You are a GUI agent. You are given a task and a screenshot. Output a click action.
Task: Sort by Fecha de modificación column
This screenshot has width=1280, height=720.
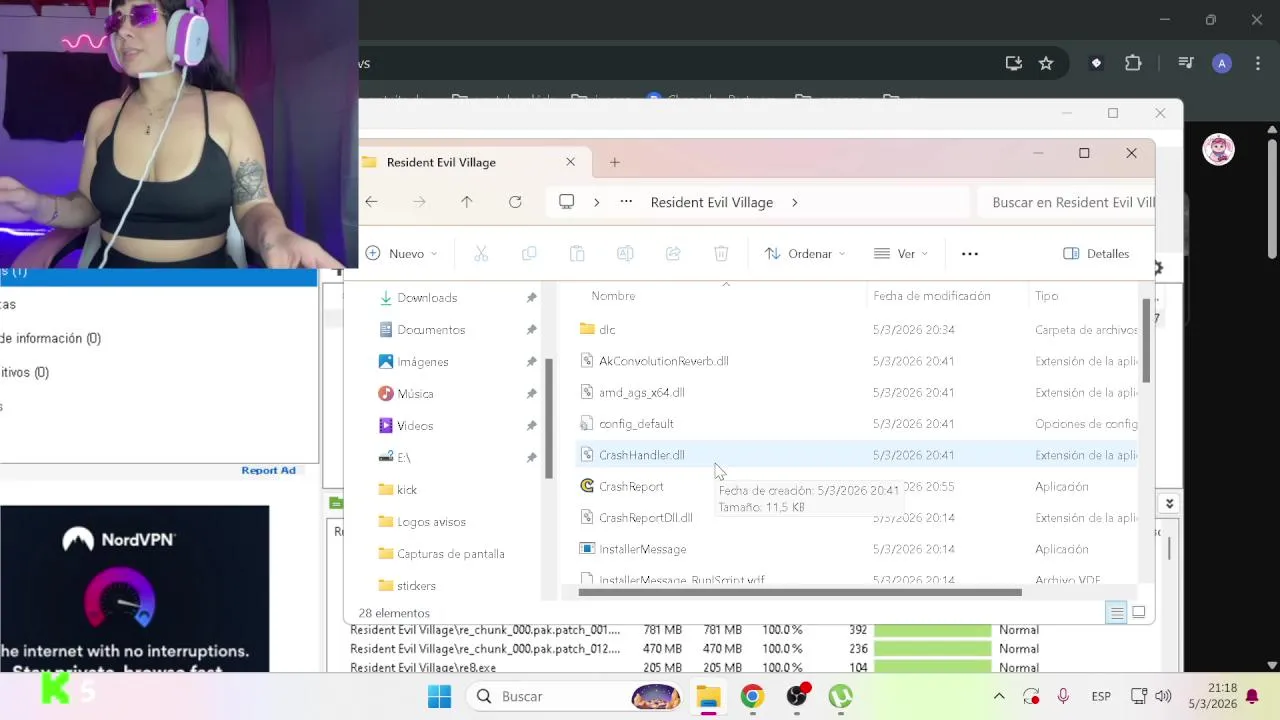(931, 296)
